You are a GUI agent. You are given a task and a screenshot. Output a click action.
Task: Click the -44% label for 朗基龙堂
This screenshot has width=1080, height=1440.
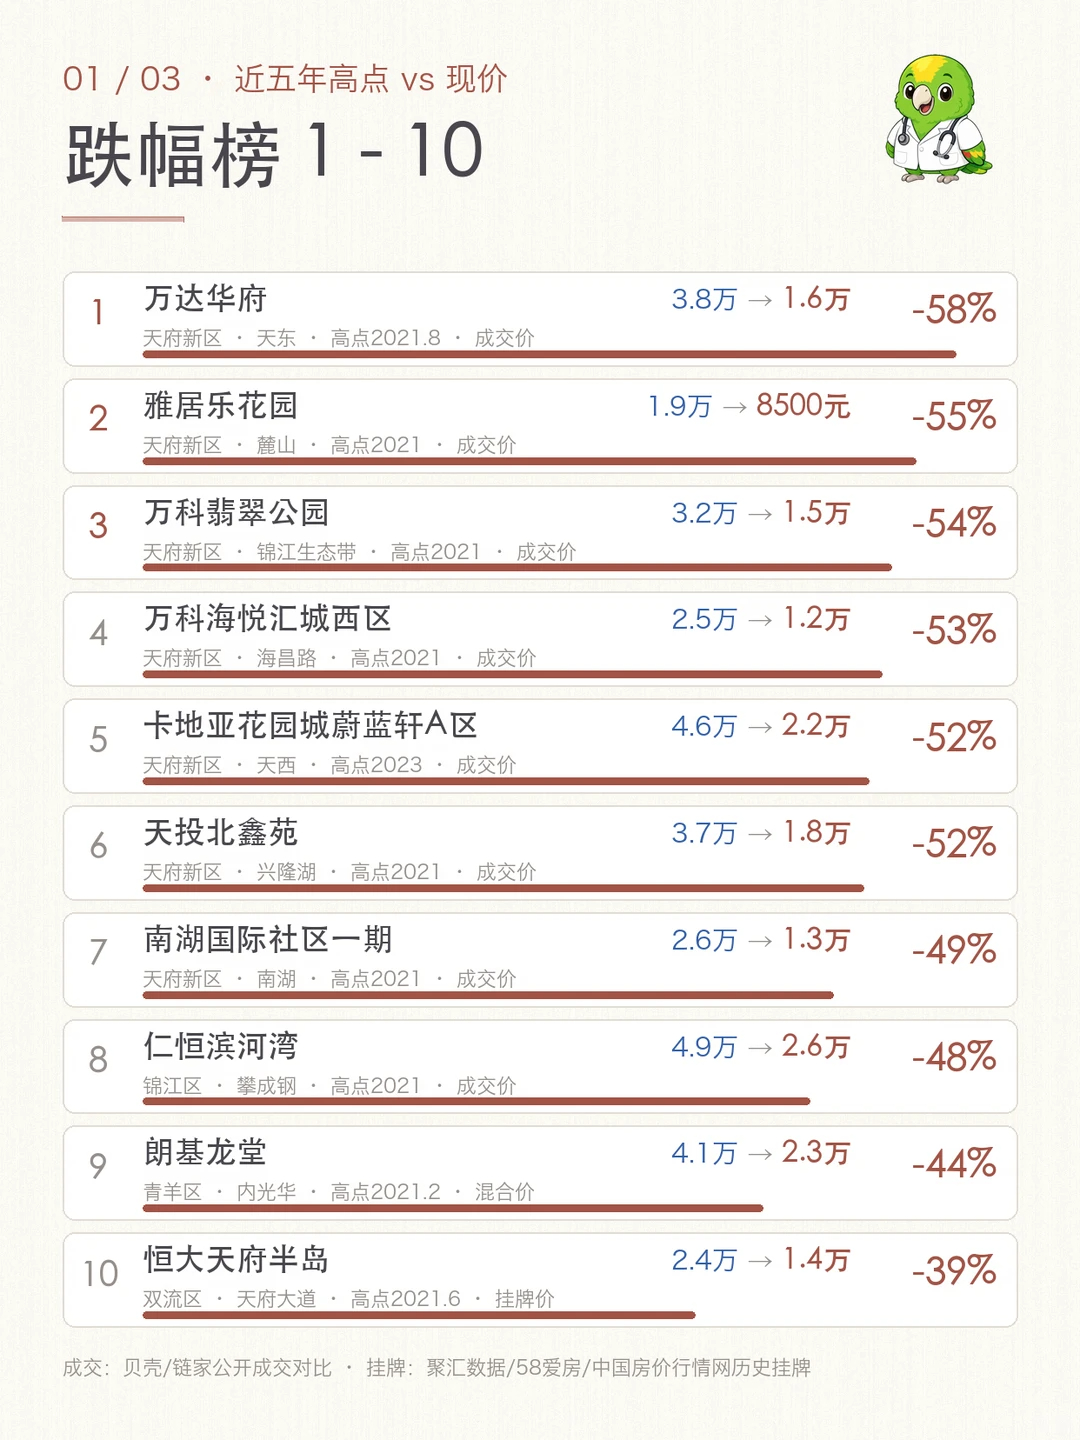[x=954, y=1163]
